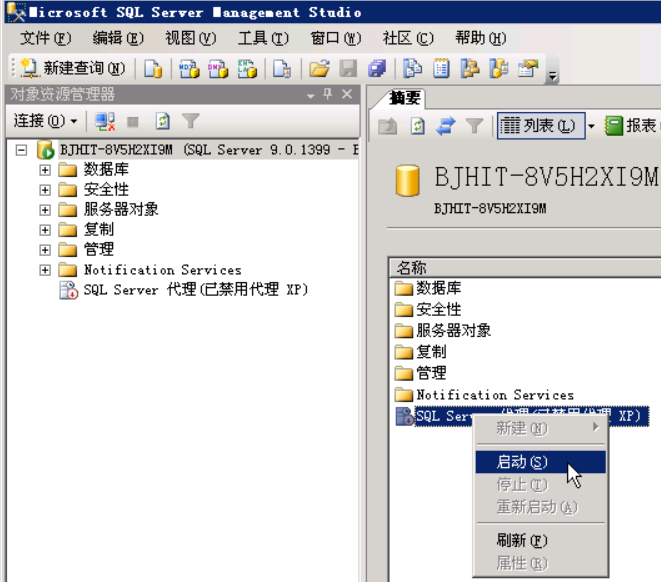Click the 名称 column header
661x582 pixels.
524,268
